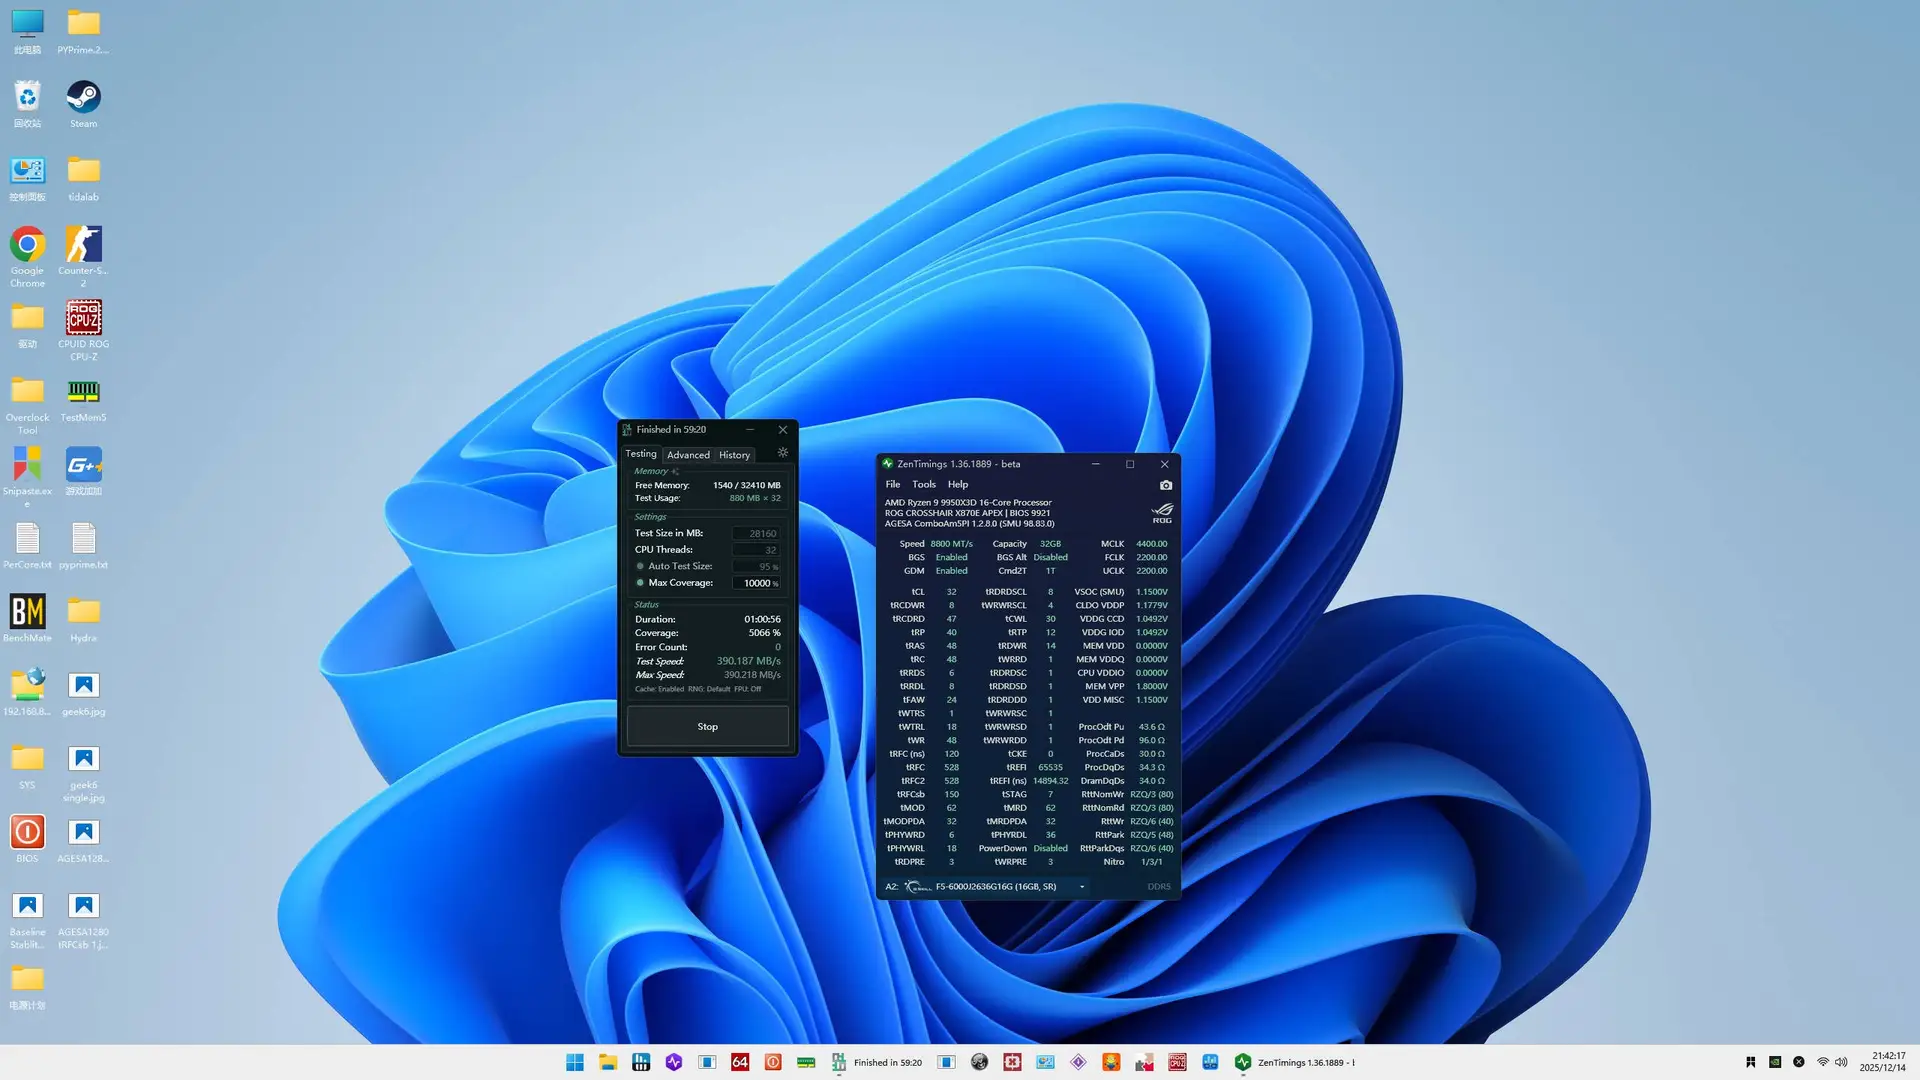Click the MCLK value '4400.00'
This screenshot has width=1920, height=1080.
click(1151, 544)
